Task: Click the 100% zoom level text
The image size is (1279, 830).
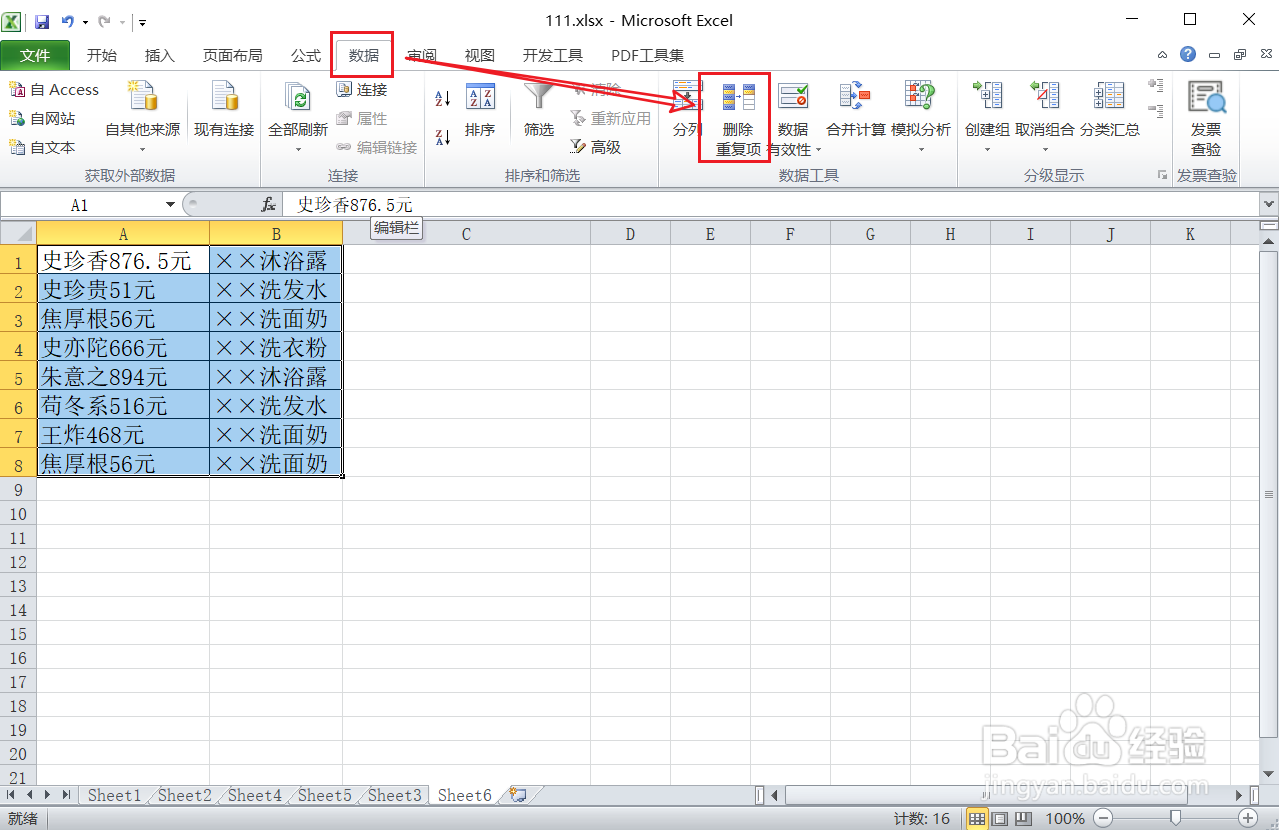Action: [1065, 819]
